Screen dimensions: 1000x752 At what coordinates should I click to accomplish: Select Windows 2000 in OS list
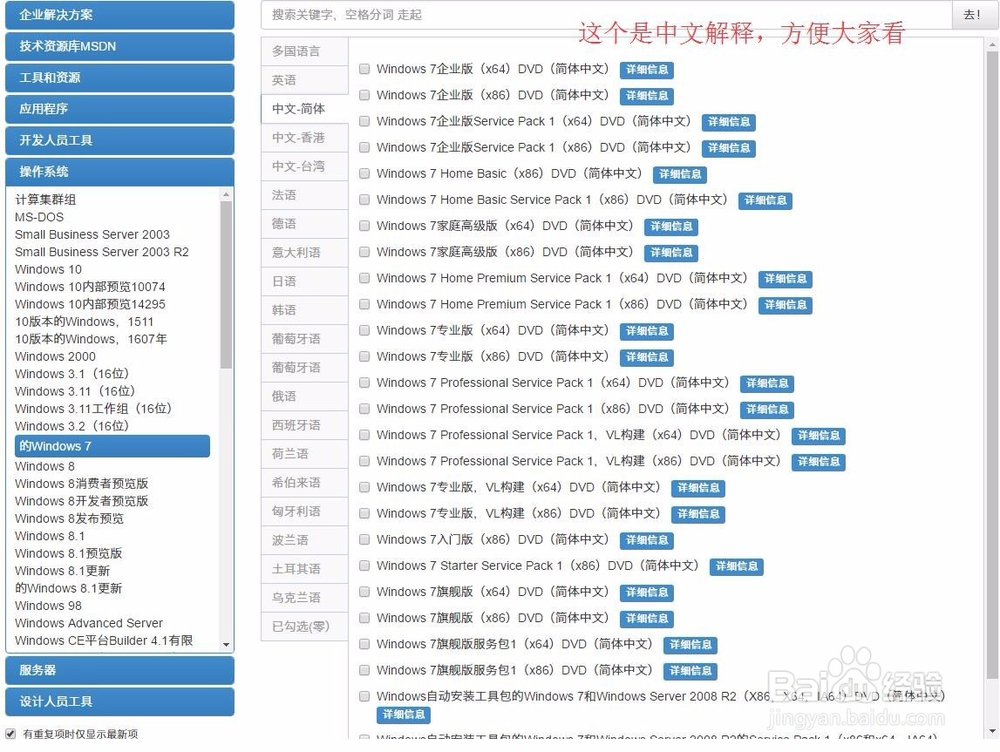coord(55,357)
